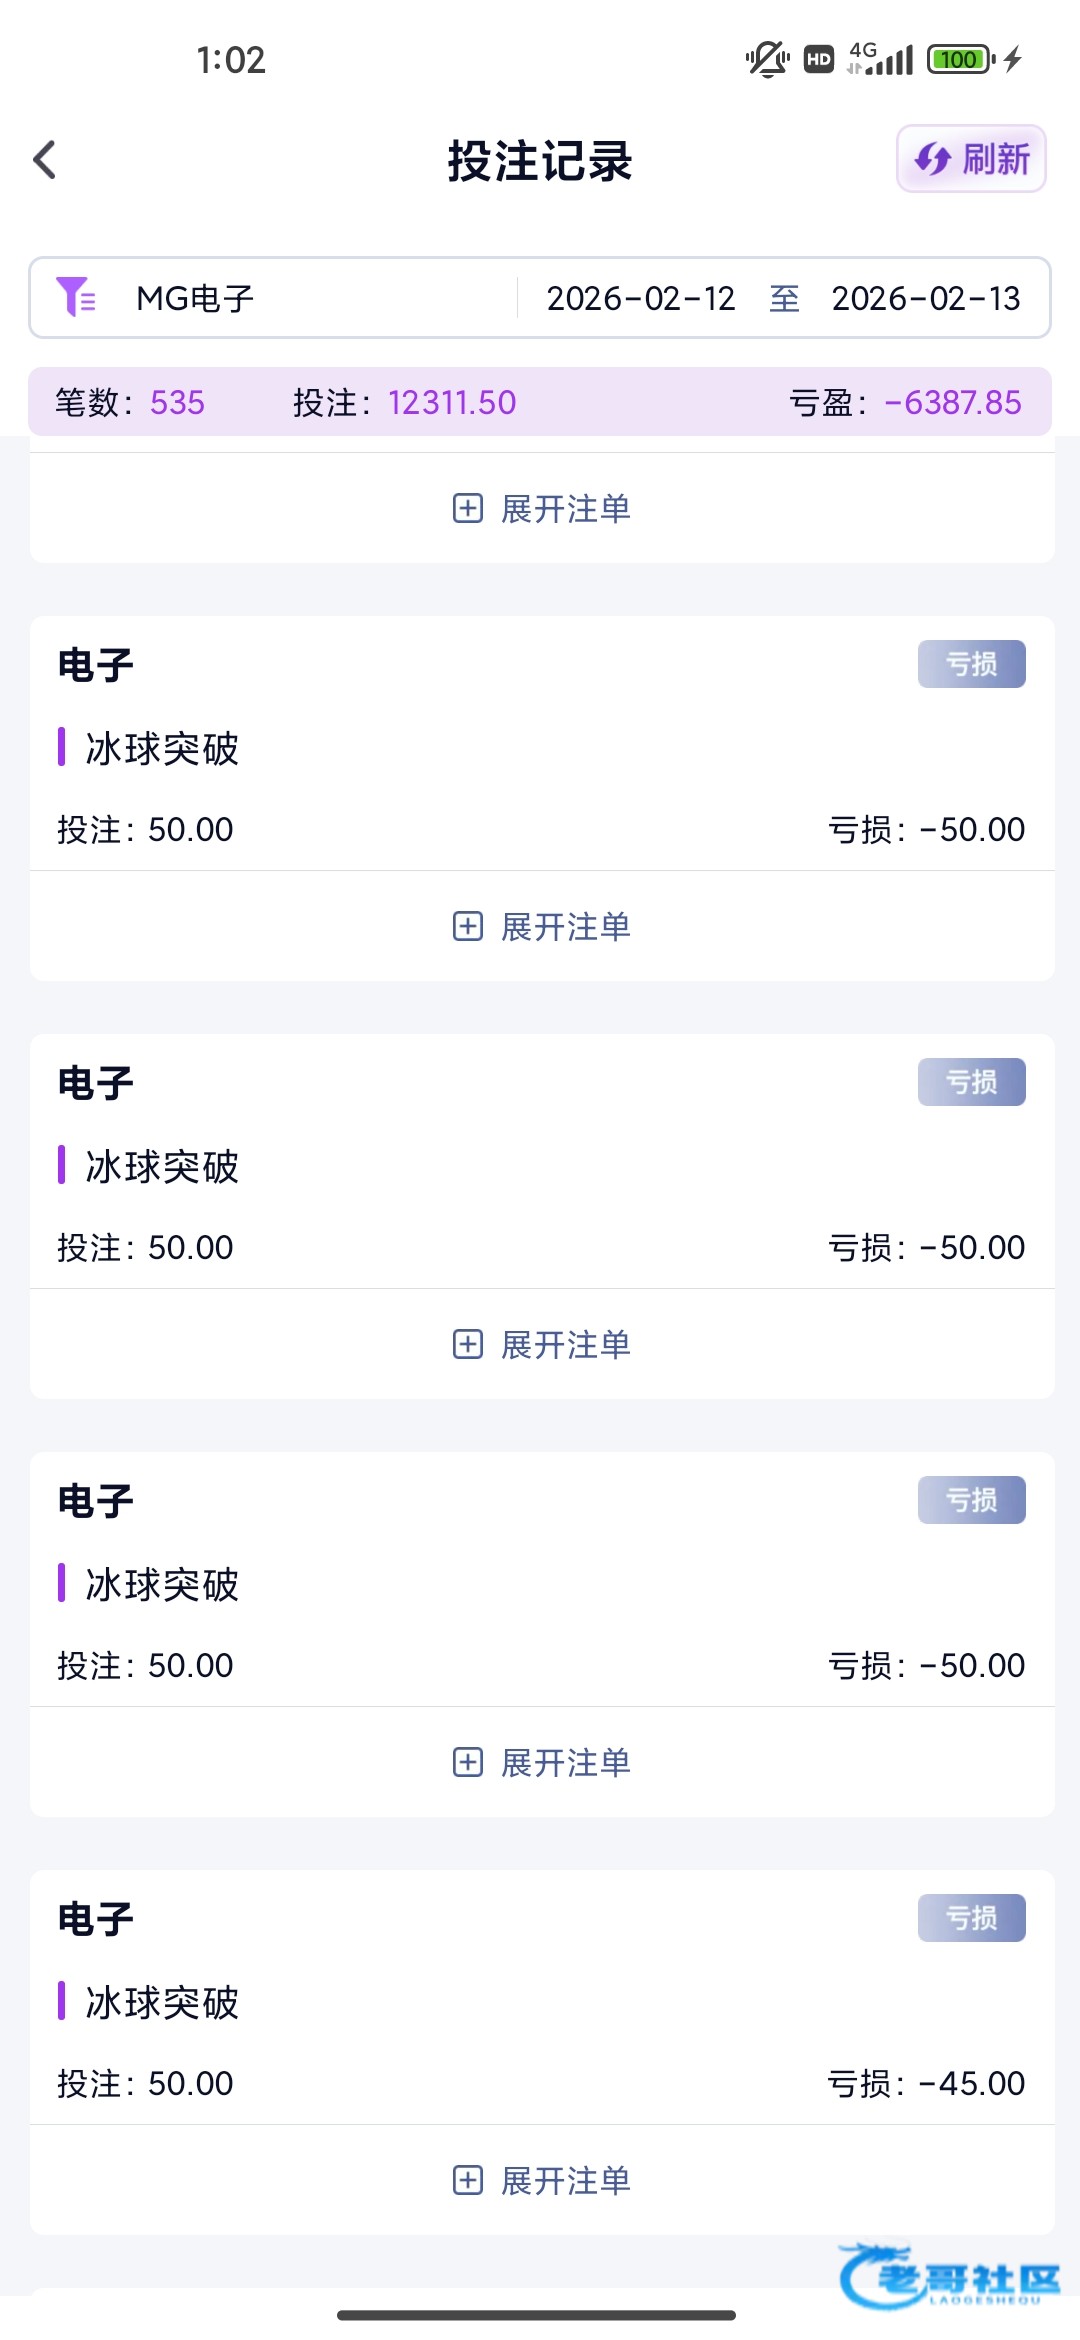Tap the 老哥社区 logo watermark

pyautogui.click(x=950, y=2277)
